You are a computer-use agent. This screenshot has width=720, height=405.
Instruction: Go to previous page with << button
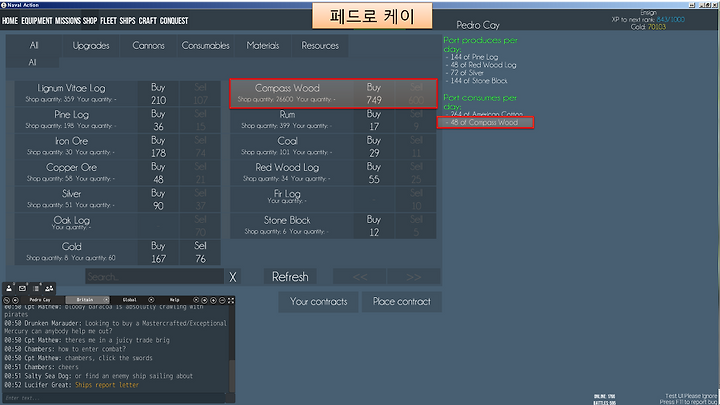[x=360, y=277]
